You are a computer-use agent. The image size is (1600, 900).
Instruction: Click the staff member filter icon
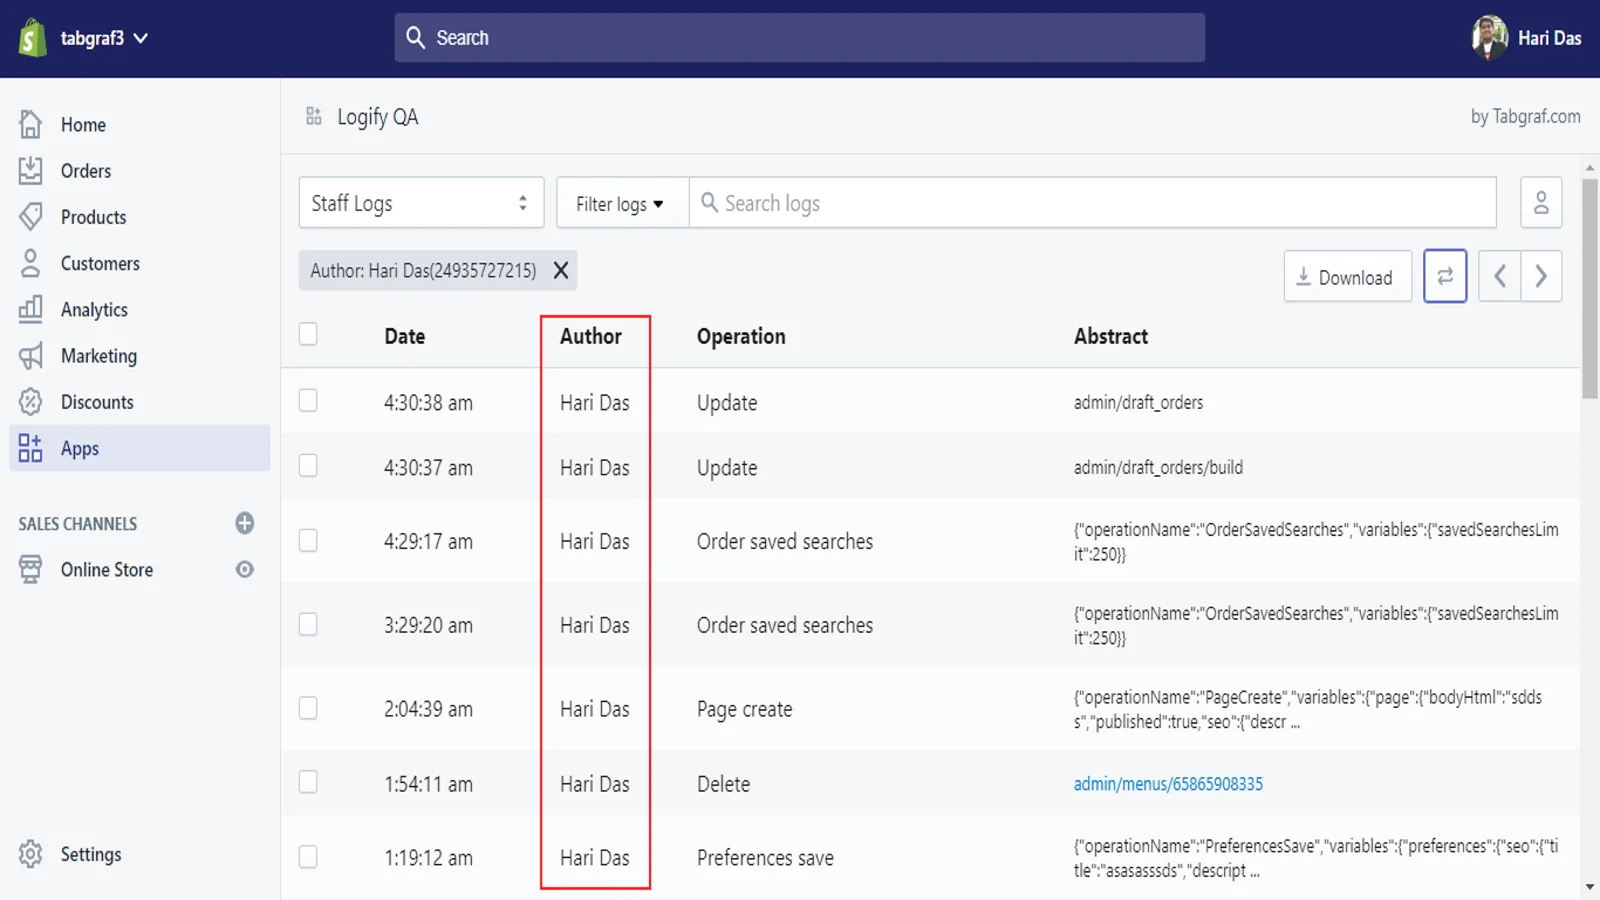[x=1540, y=202]
